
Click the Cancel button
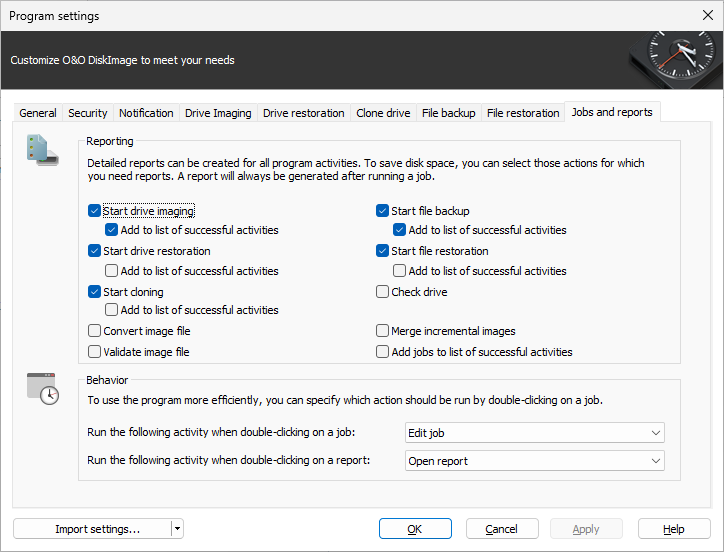point(502,528)
